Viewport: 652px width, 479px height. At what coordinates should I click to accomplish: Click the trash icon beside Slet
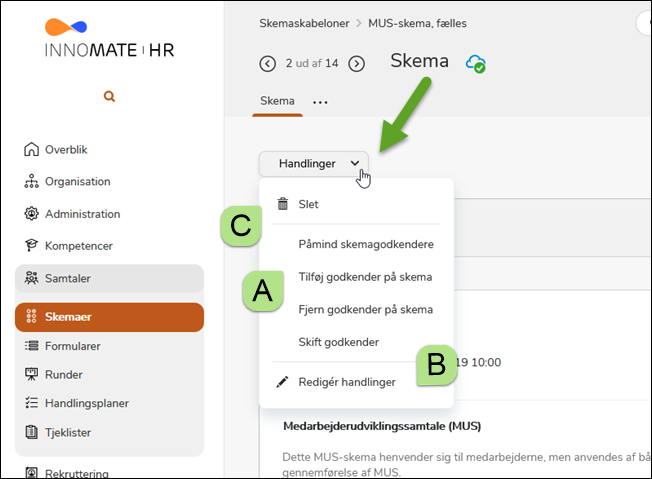[283, 204]
